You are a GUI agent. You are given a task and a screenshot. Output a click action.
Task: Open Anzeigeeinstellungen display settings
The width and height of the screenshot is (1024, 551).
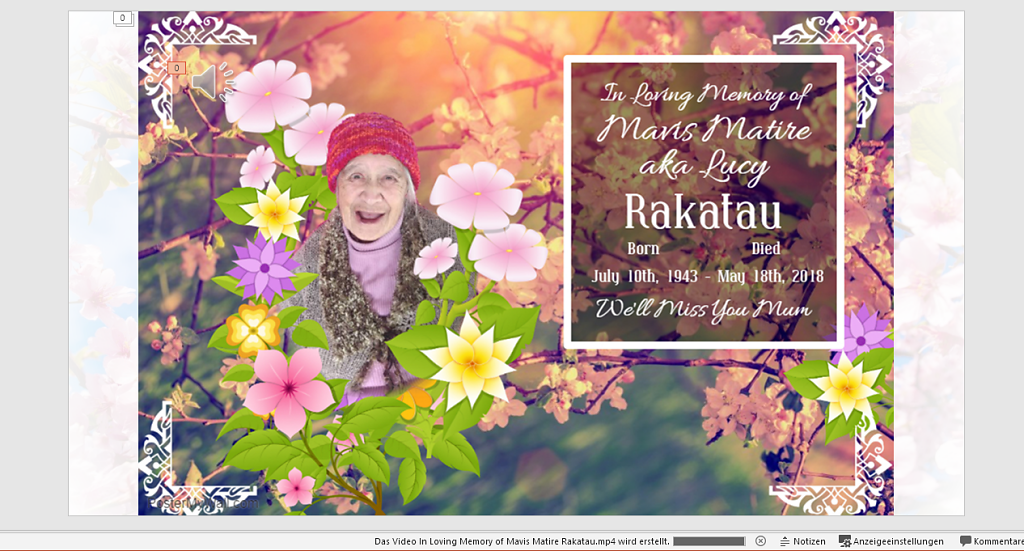click(891, 541)
